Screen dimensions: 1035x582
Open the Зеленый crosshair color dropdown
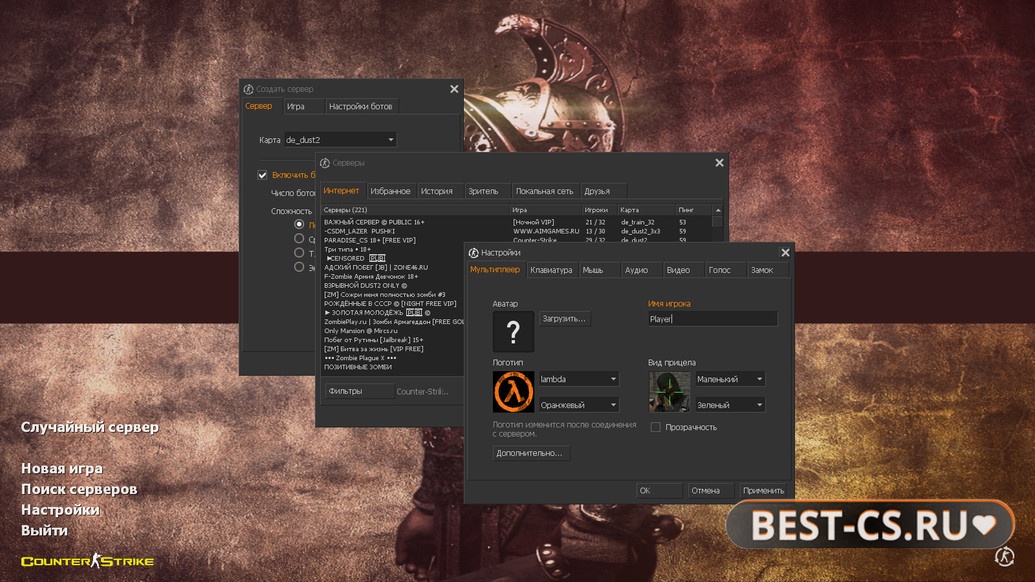click(x=730, y=405)
